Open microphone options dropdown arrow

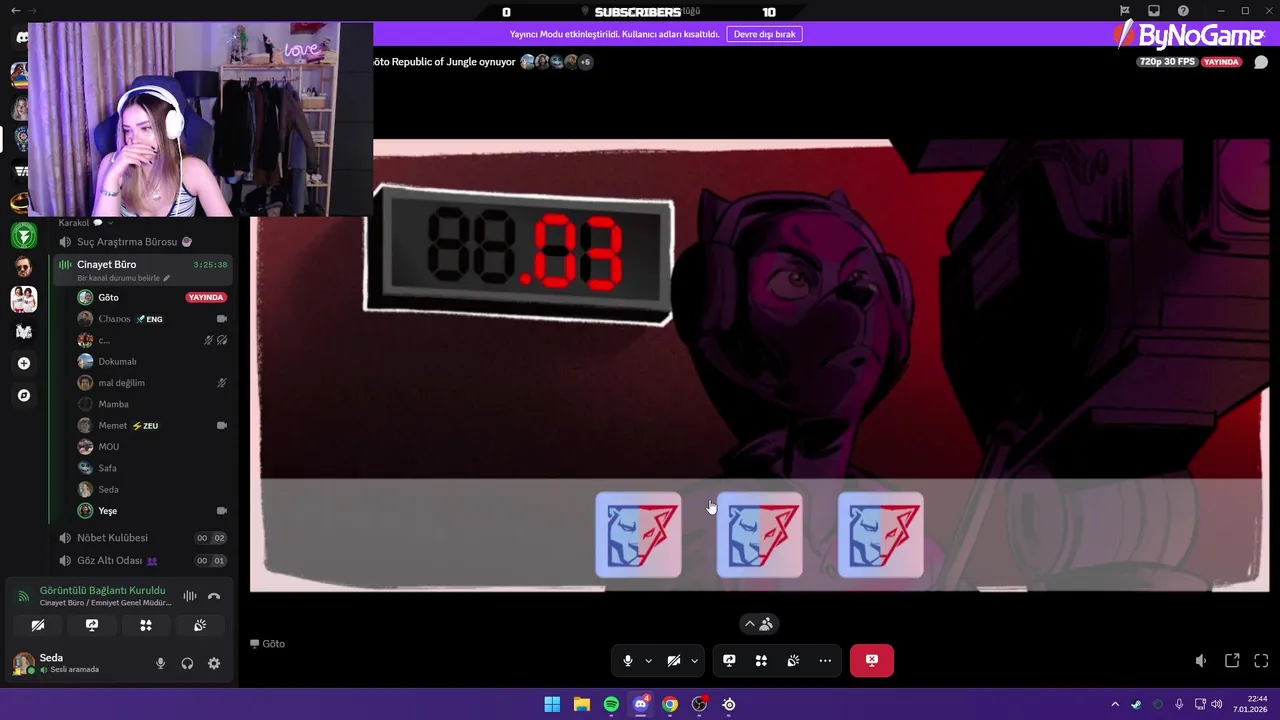pos(648,660)
